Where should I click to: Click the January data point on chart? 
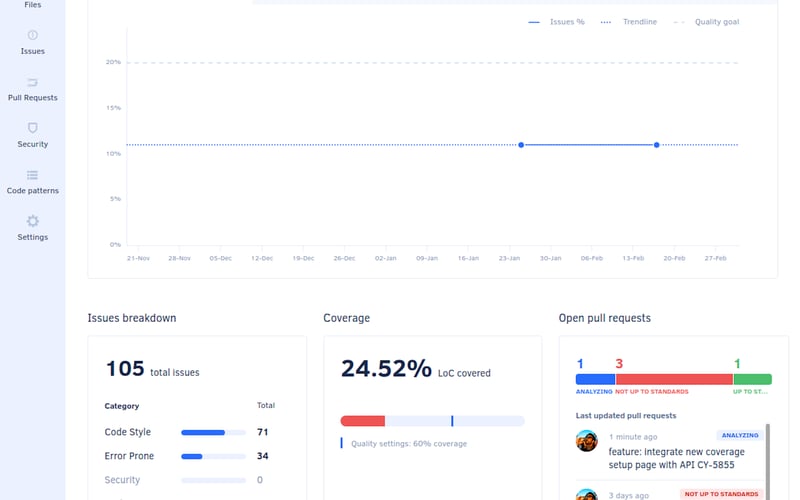[521, 145]
